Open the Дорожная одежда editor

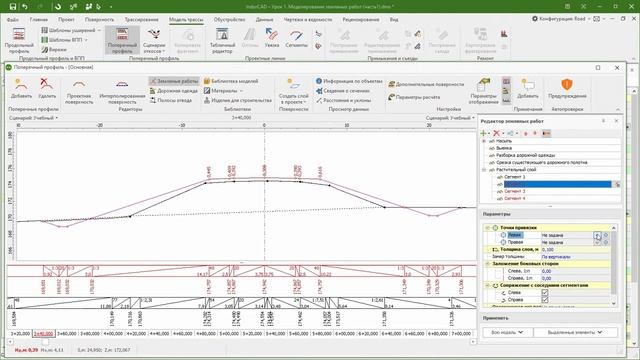coord(174,91)
